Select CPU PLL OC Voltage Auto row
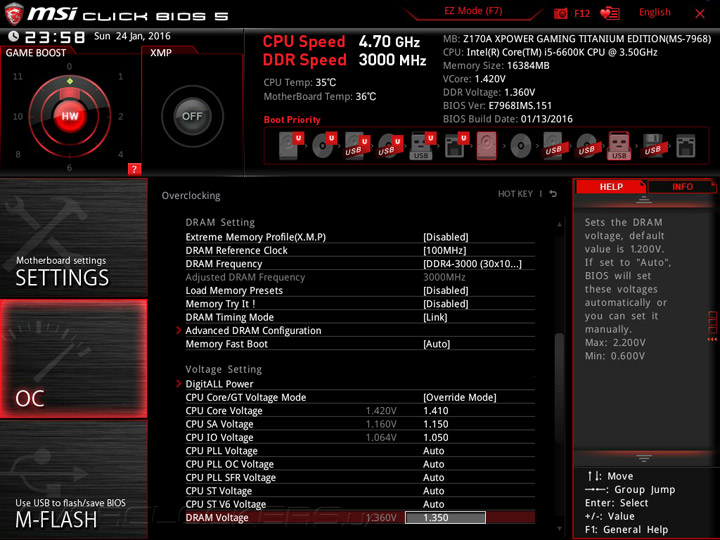 coord(360,464)
